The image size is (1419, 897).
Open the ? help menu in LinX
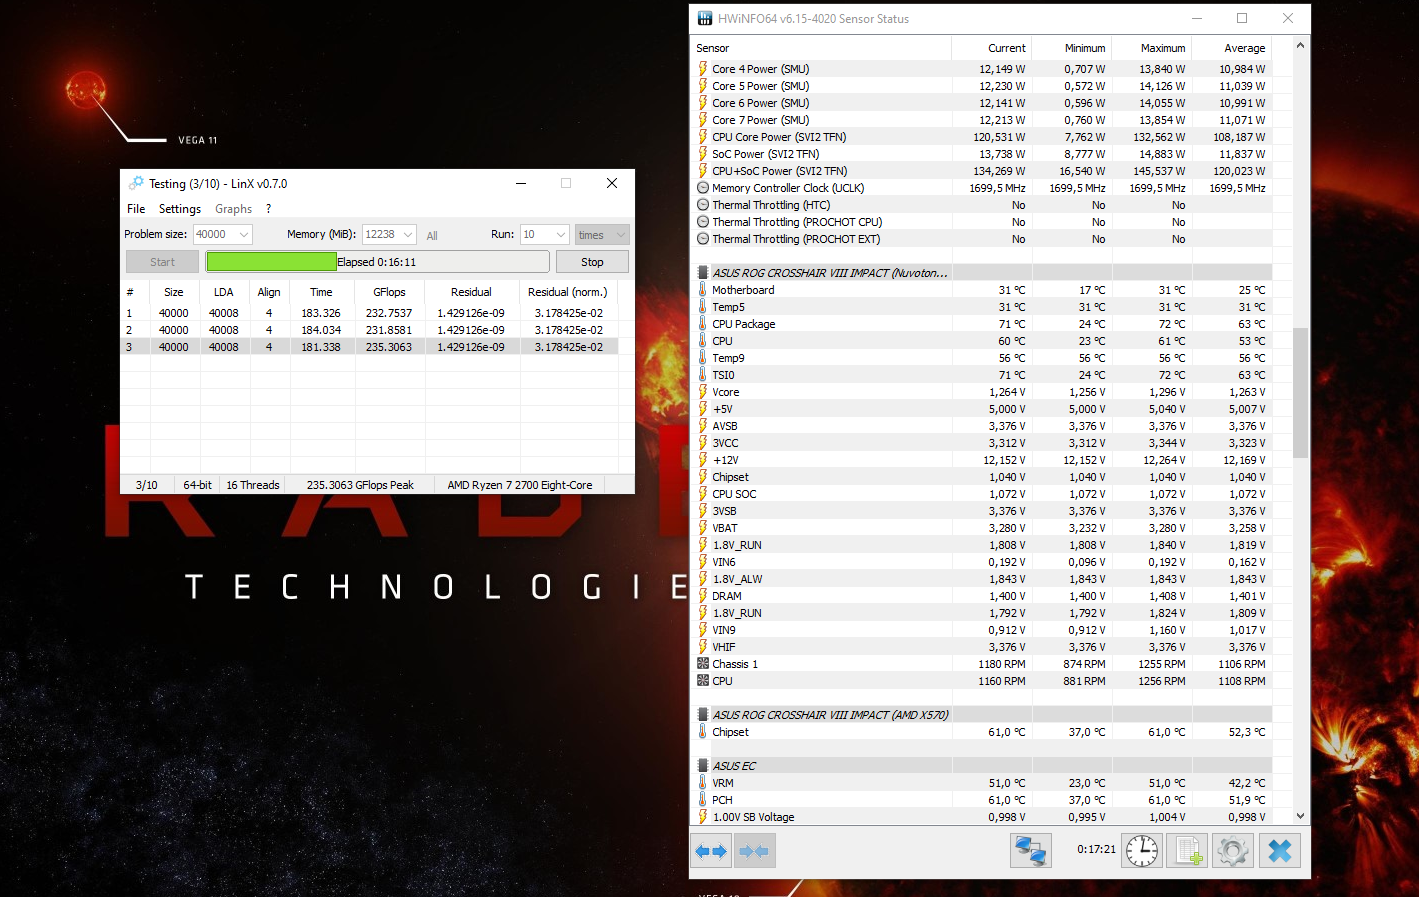coord(268,209)
